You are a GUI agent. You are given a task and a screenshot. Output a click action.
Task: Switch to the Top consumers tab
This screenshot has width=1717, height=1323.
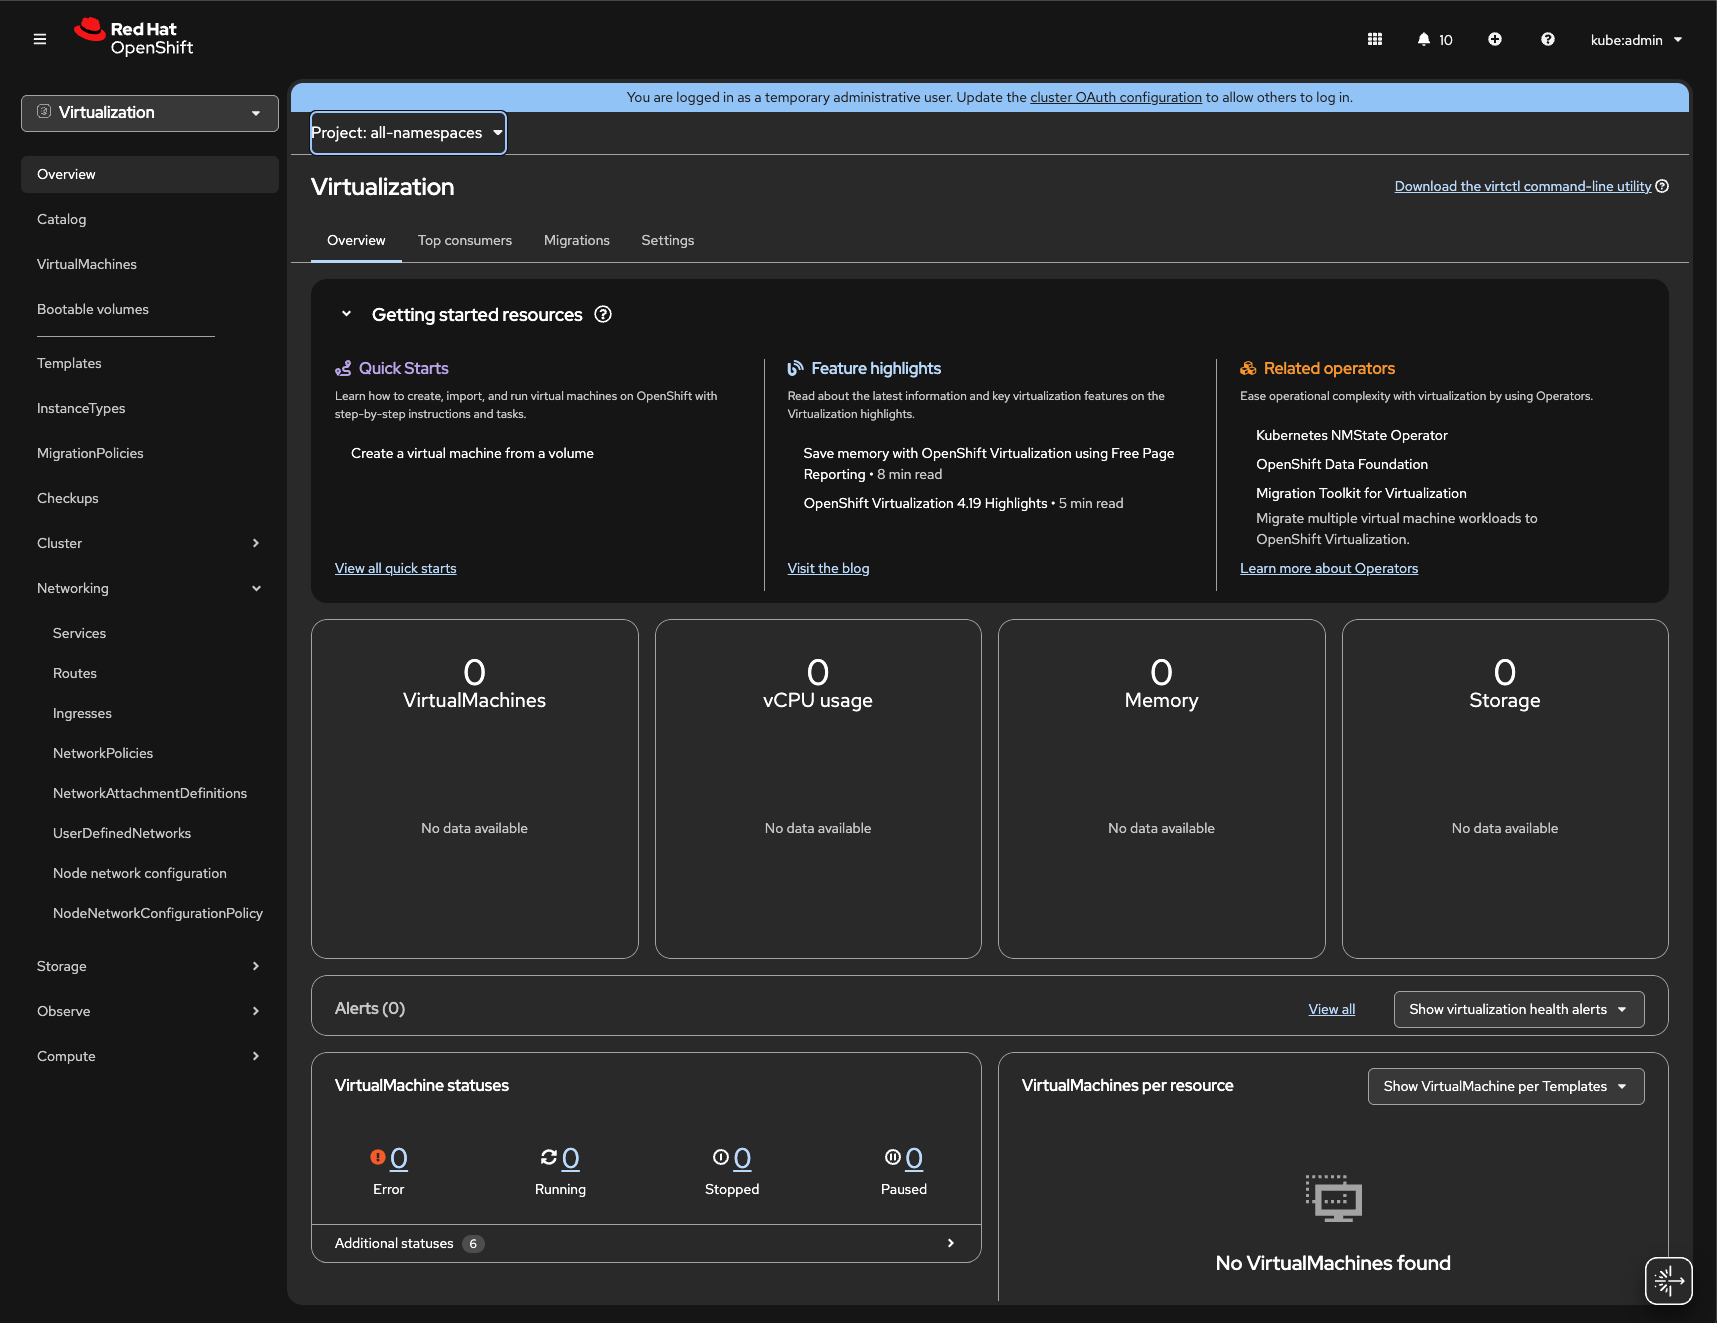click(x=464, y=240)
